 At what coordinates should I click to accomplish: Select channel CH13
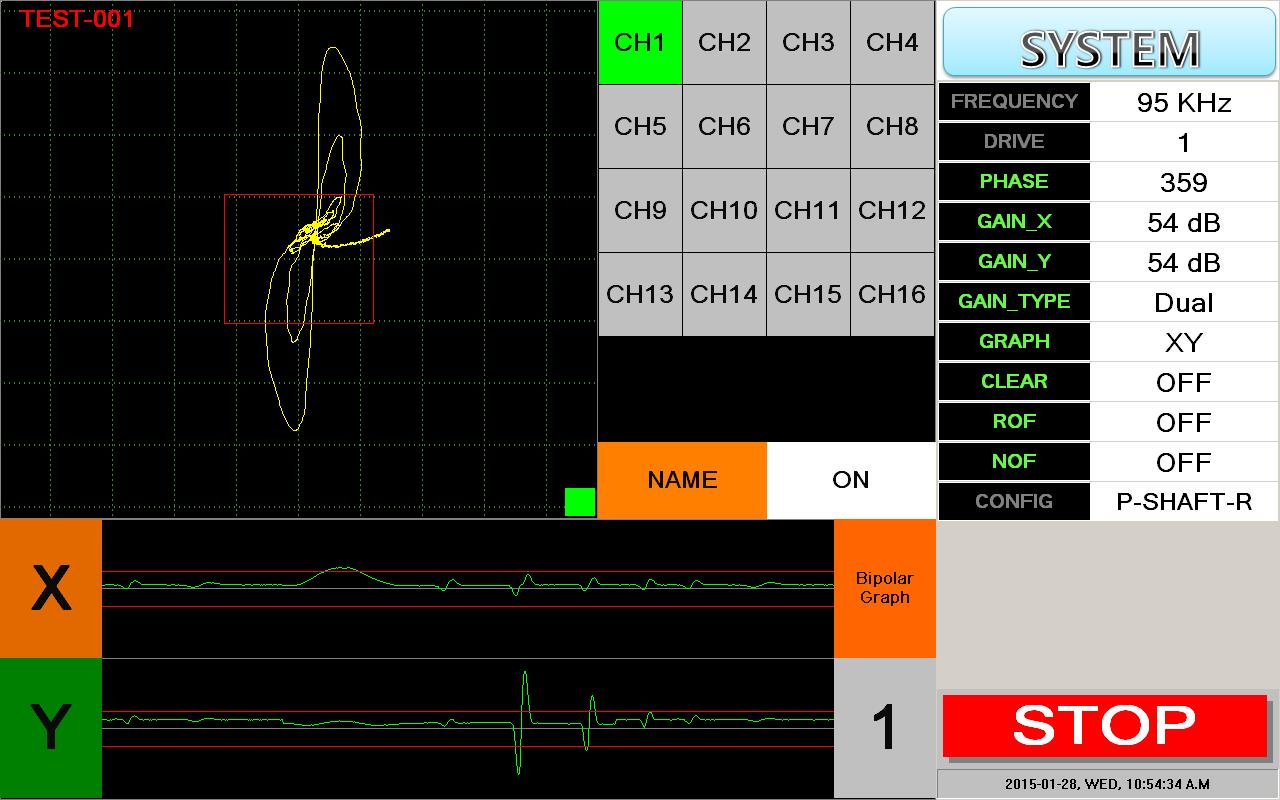(x=640, y=294)
